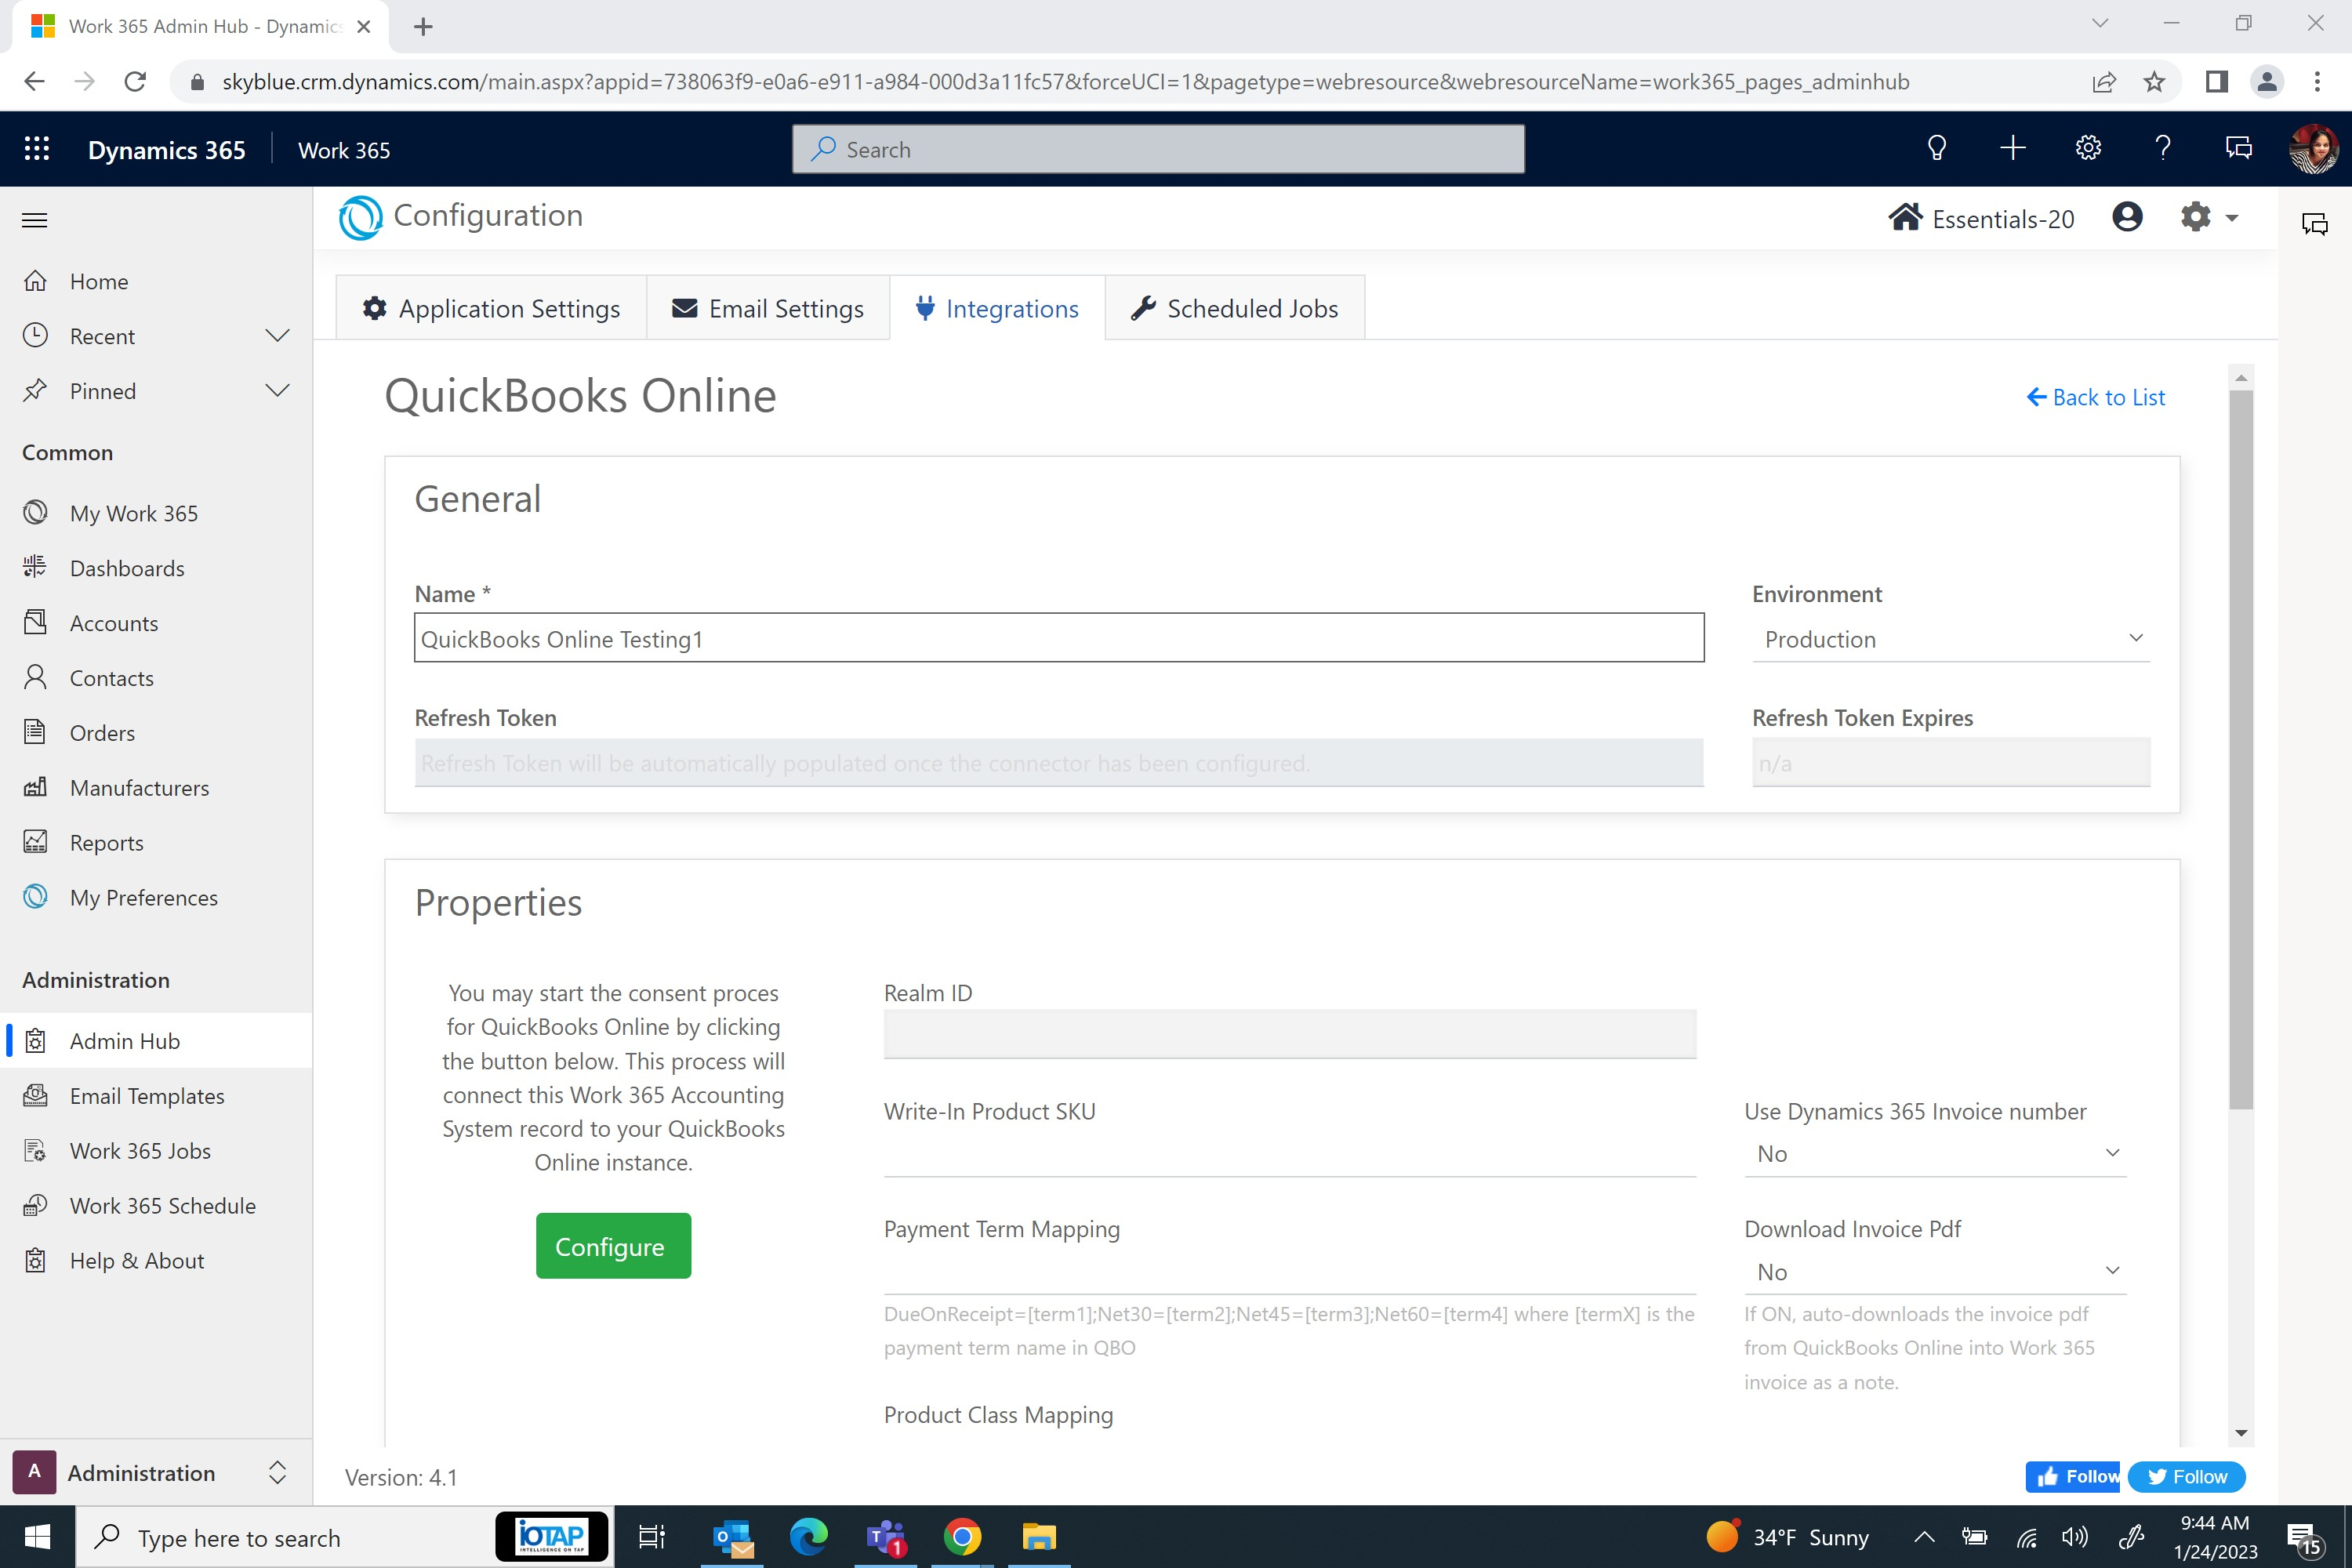Open the Environment dropdown showing Production

(x=1950, y=639)
